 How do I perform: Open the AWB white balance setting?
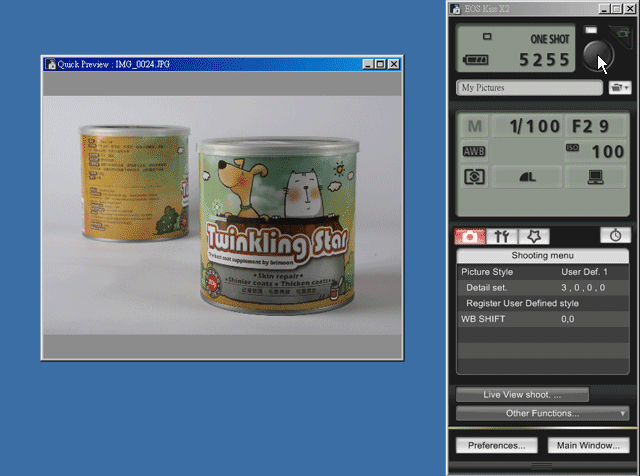[x=474, y=151]
